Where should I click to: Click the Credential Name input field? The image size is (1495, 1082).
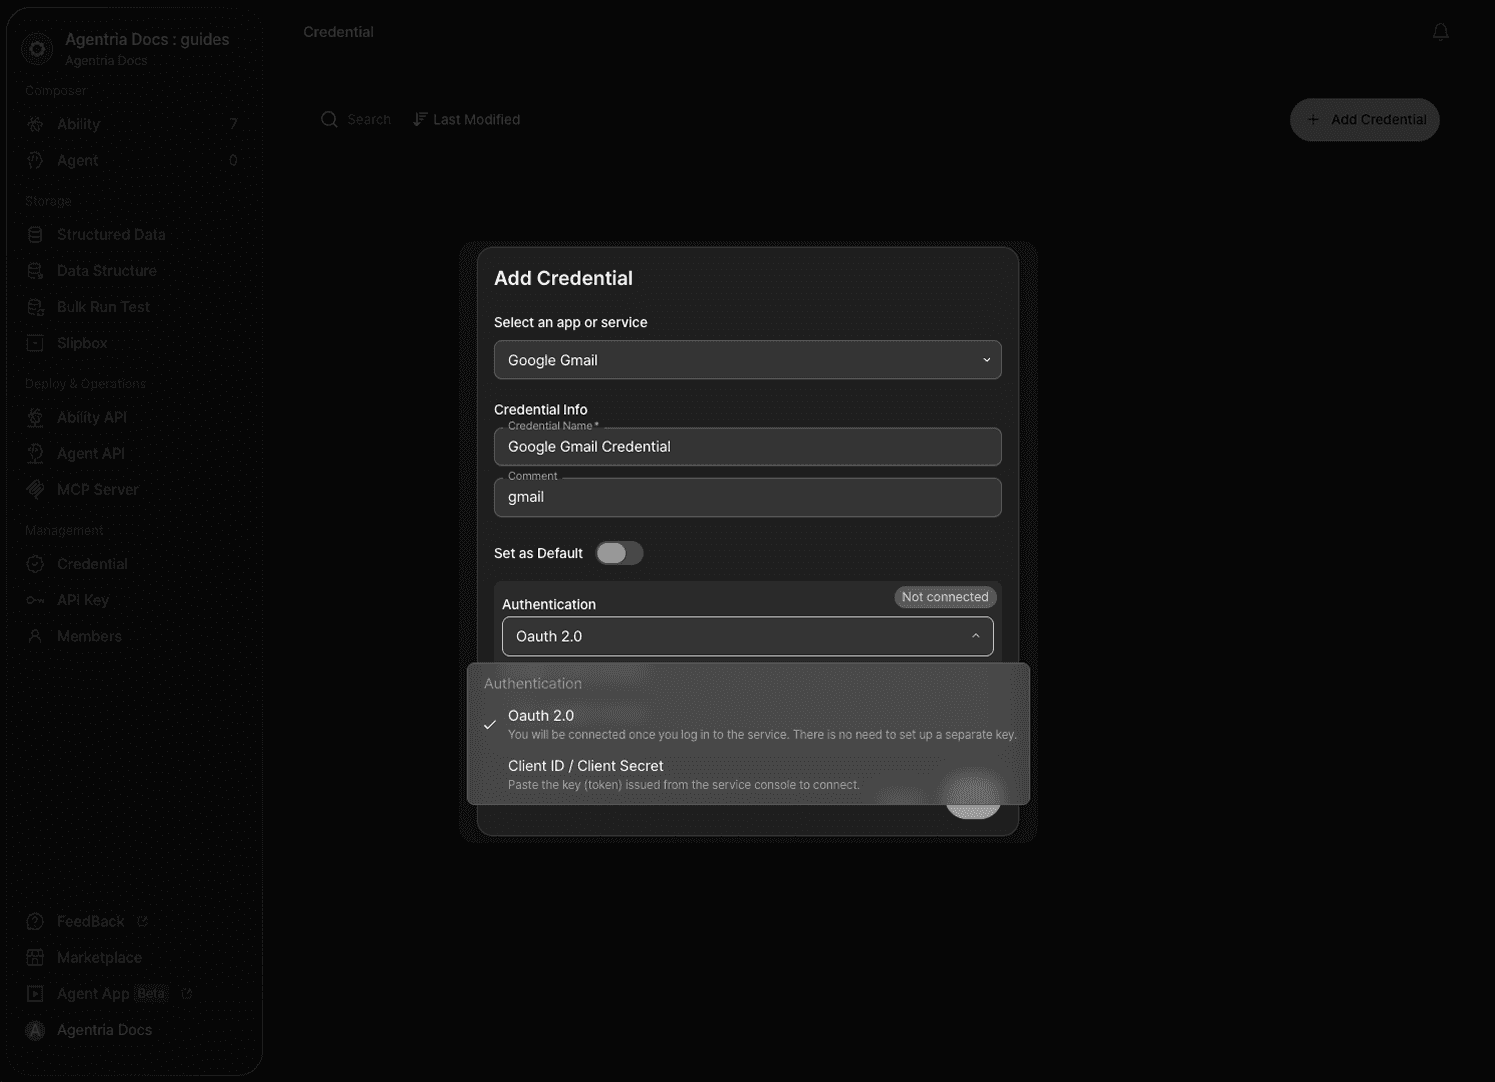tap(747, 447)
